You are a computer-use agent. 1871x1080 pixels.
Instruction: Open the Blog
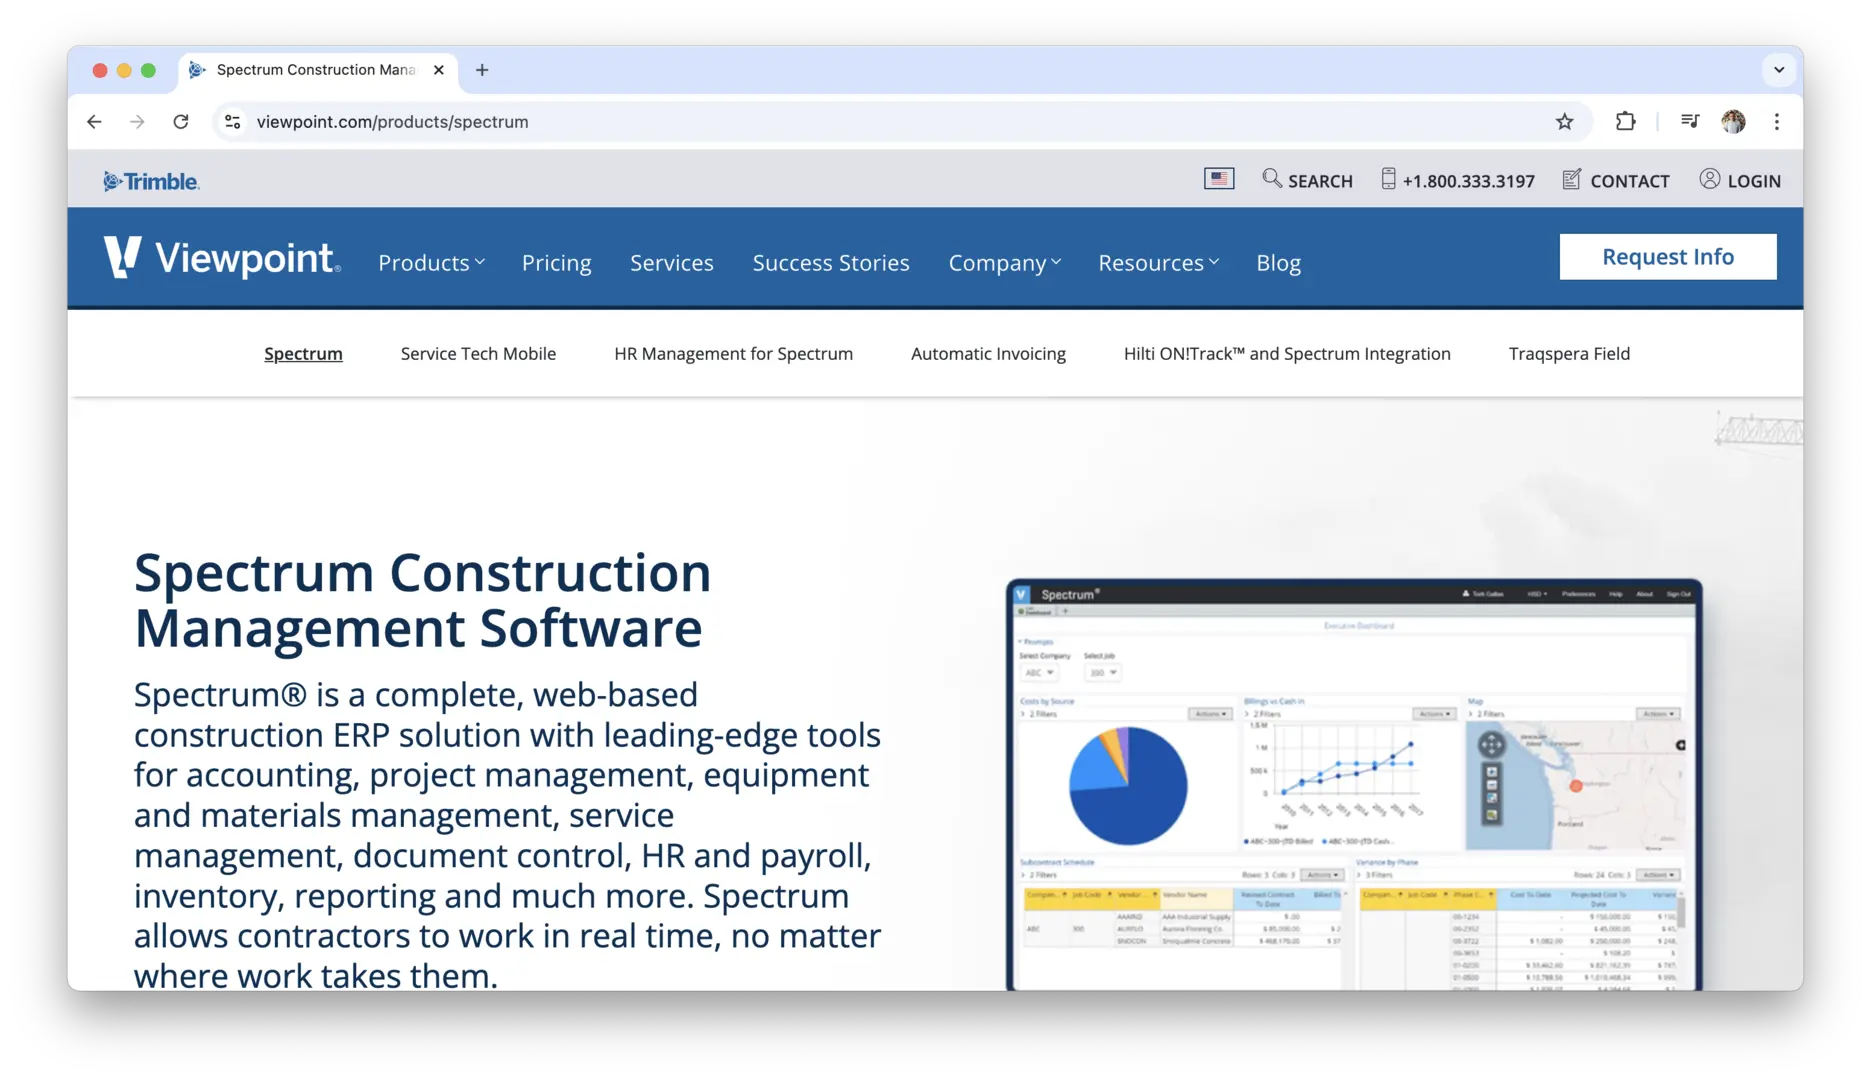pyautogui.click(x=1278, y=263)
